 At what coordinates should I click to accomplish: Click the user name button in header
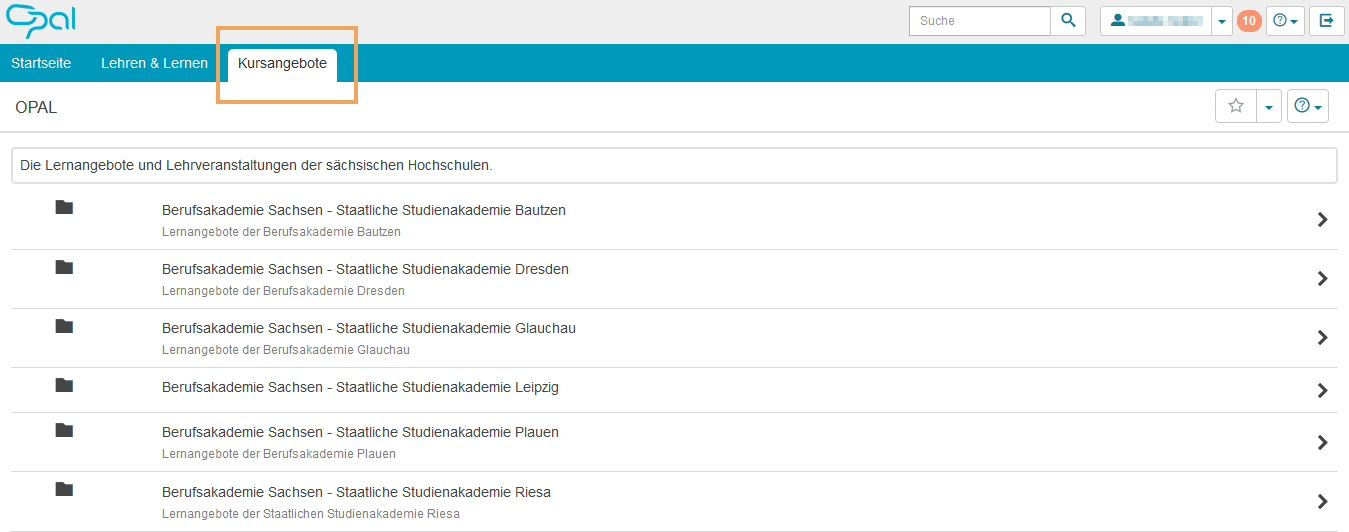1156,21
